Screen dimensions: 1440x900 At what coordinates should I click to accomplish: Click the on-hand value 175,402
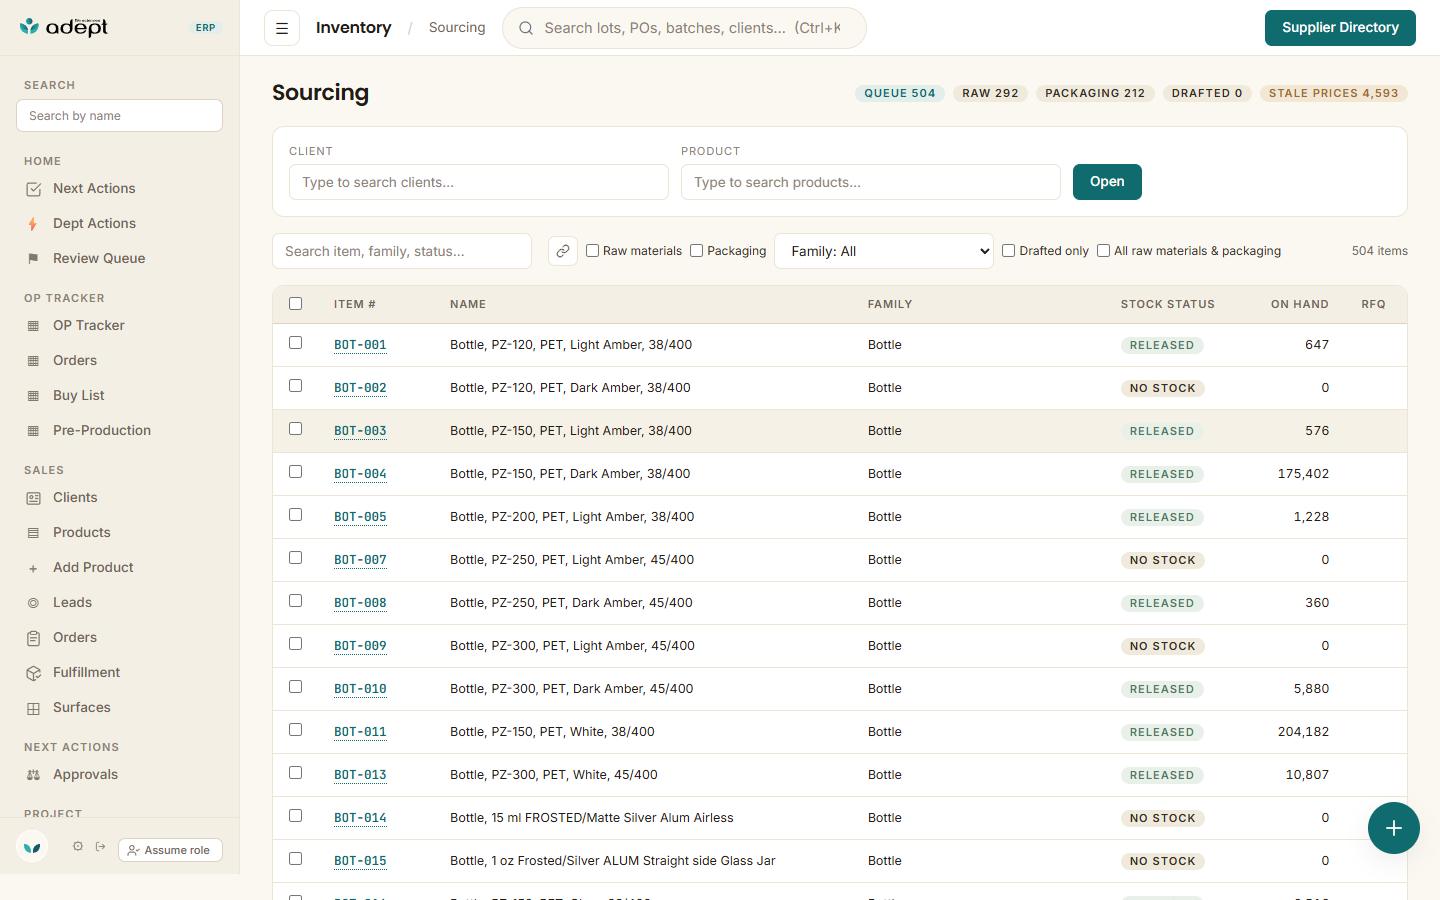click(1303, 474)
